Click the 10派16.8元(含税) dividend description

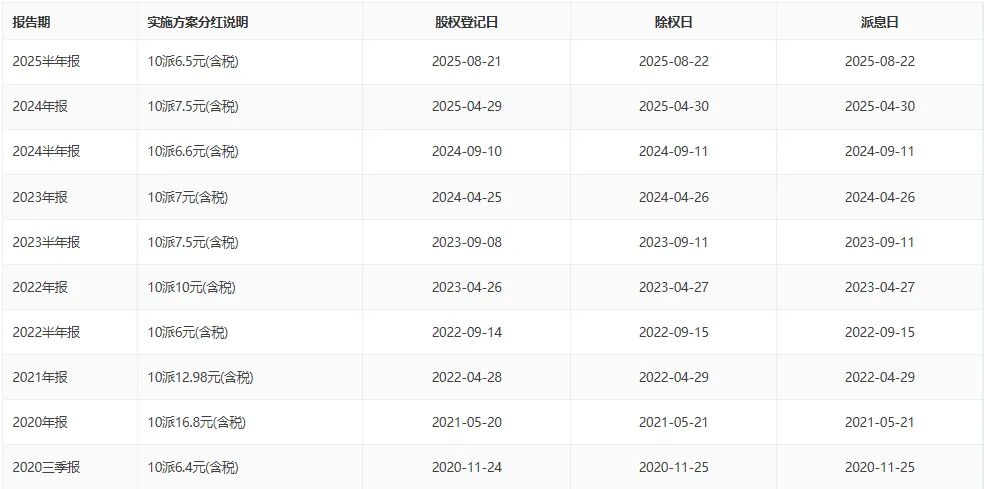[x=196, y=422]
